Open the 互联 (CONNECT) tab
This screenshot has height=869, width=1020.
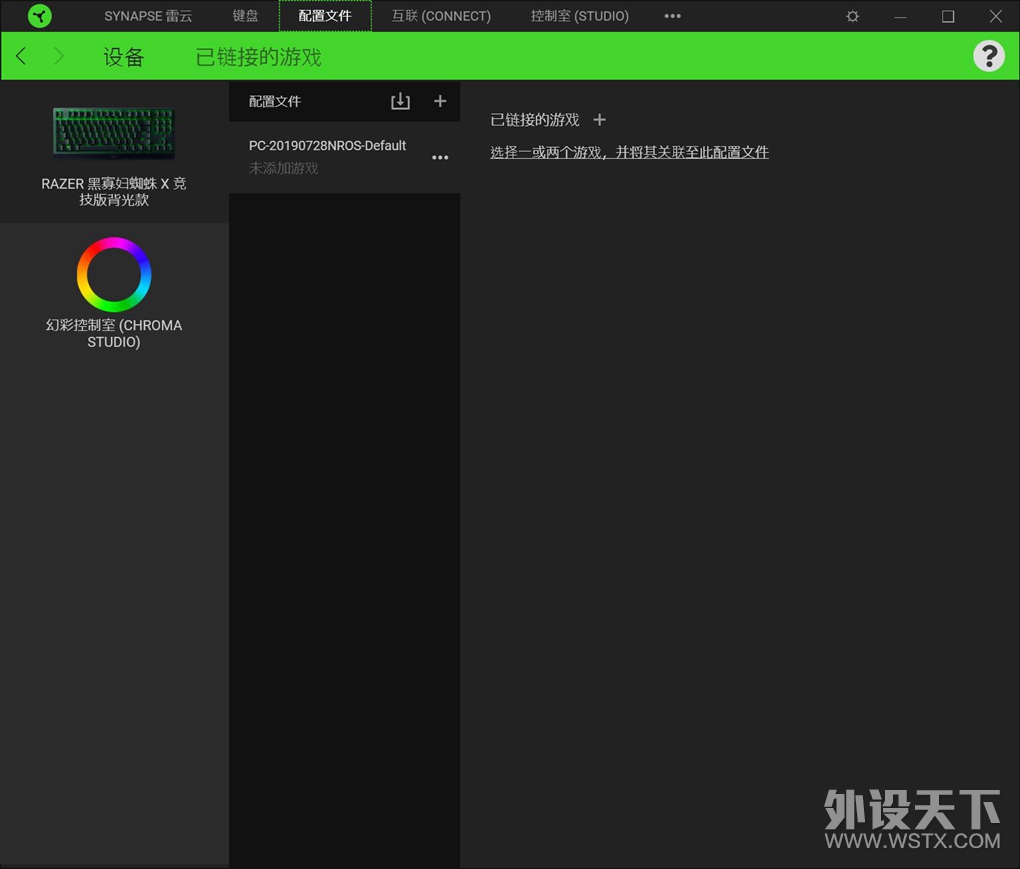[x=441, y=16]
